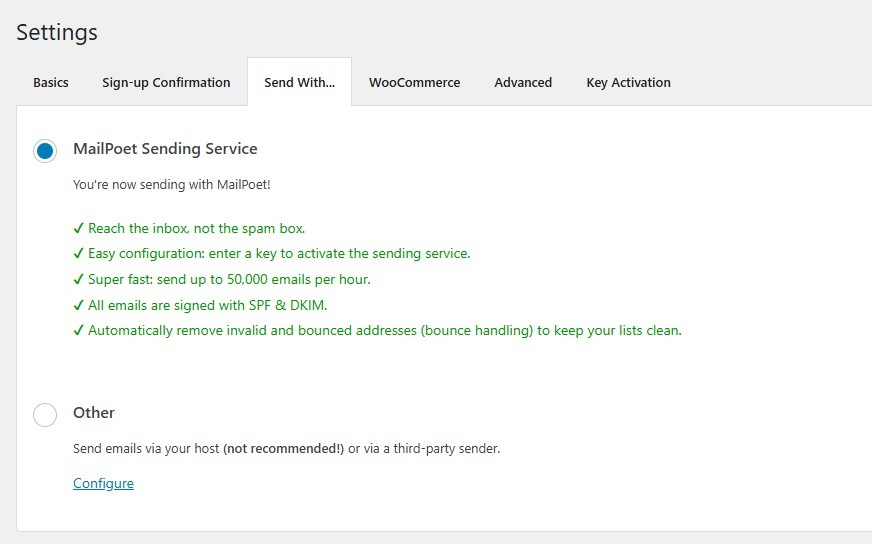Go to the WooCommerce tab

point(414,83)
